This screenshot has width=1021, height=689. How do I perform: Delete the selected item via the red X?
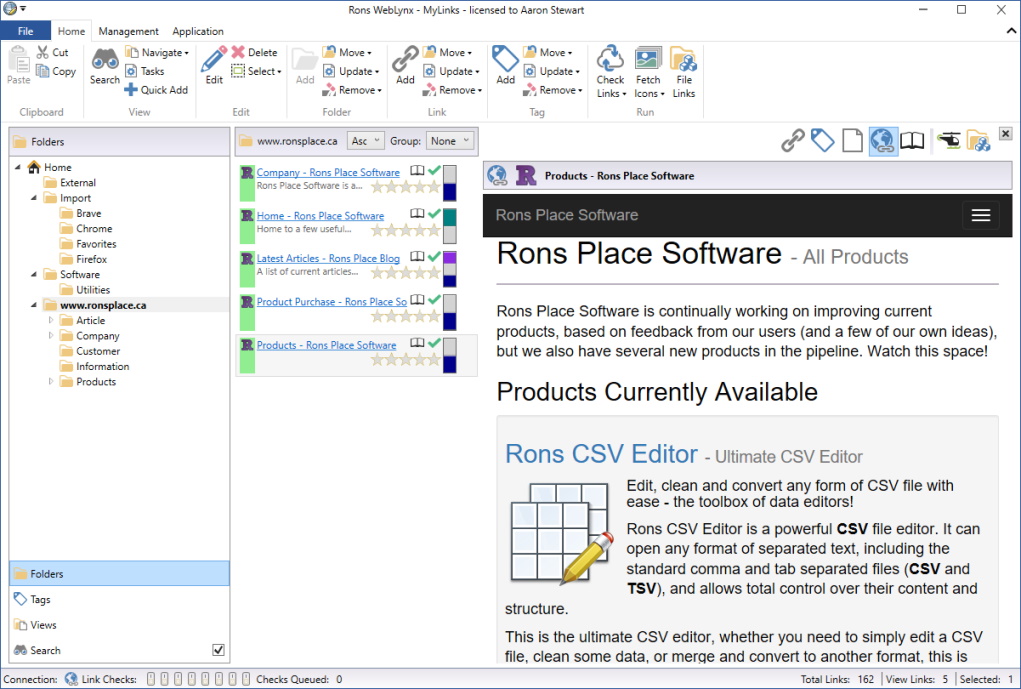[255, 52]
